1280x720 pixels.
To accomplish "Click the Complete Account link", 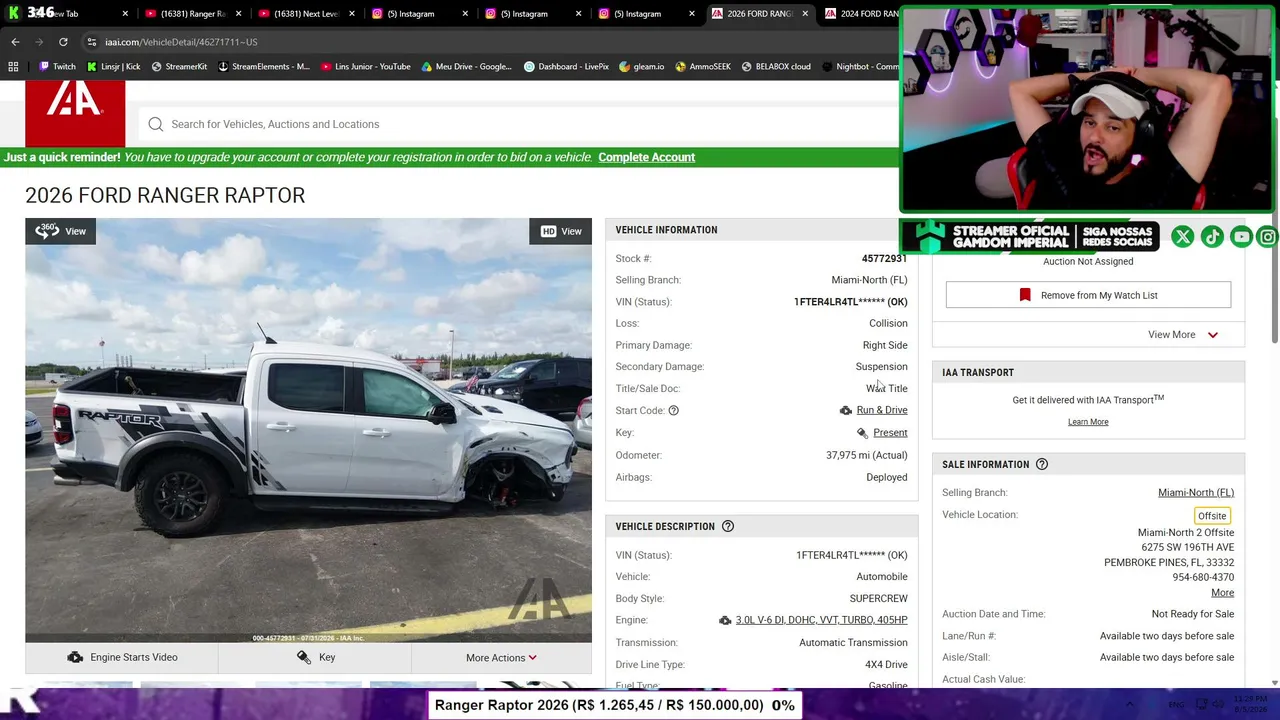I will click(x=646, y=157).
